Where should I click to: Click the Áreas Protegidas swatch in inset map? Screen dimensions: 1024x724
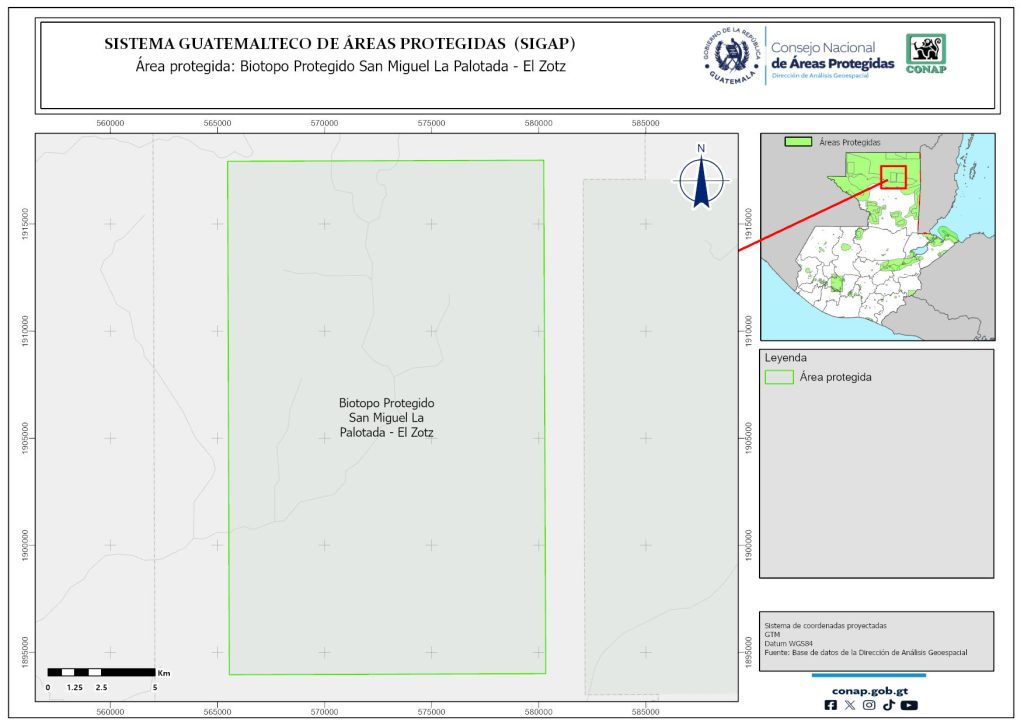pyautogui.click(x=798, y=143)
